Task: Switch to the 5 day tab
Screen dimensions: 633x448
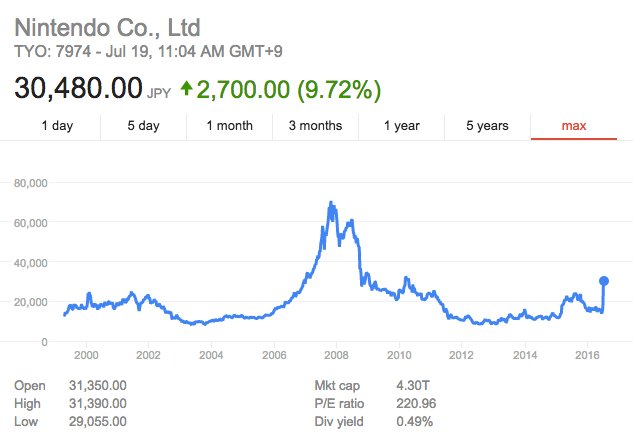Action: 143,126
